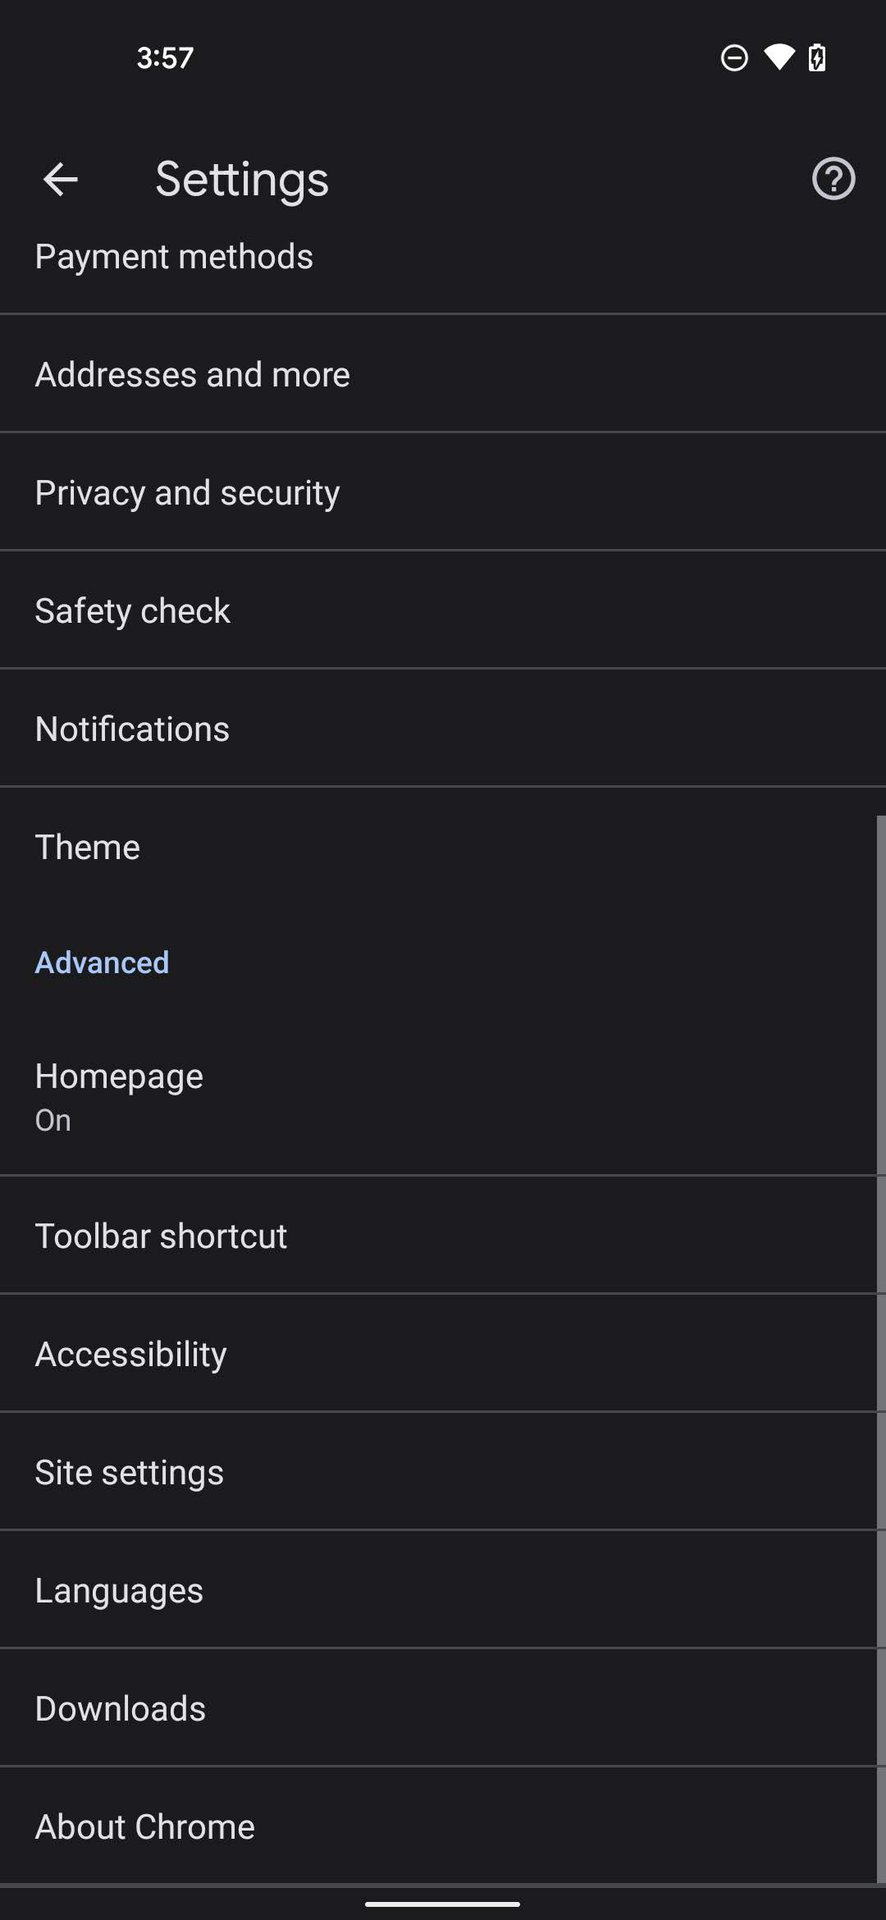Open Payment methods settings
Screen dimensions: 886x1920
174,257
